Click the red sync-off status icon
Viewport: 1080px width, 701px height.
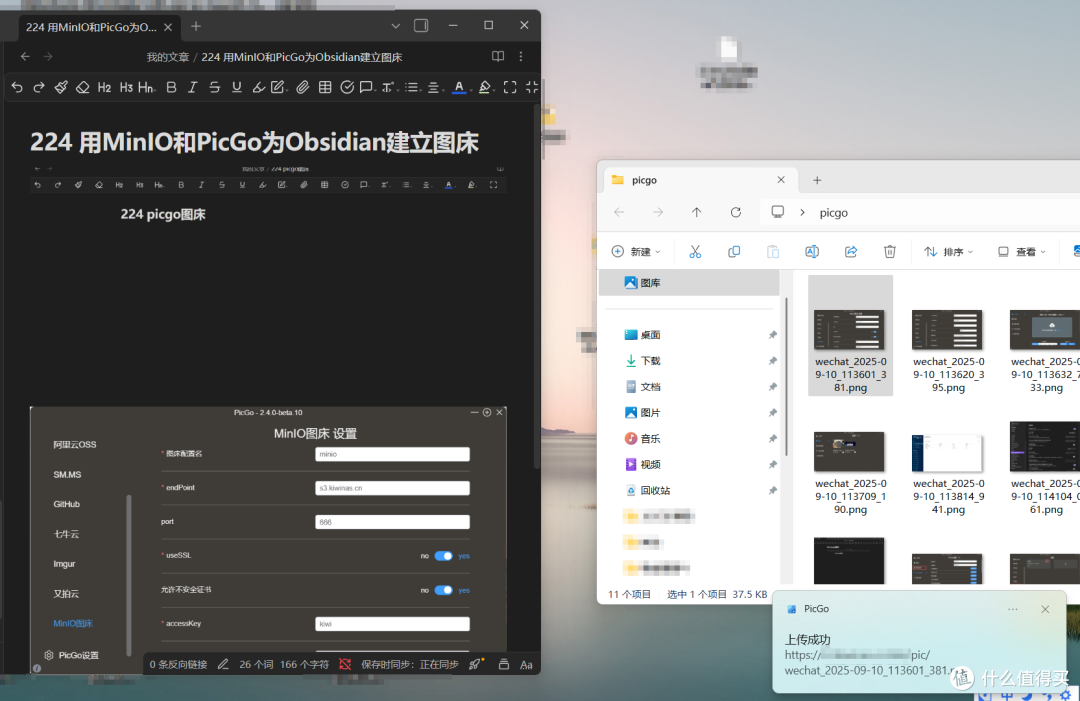click(345, 665)
